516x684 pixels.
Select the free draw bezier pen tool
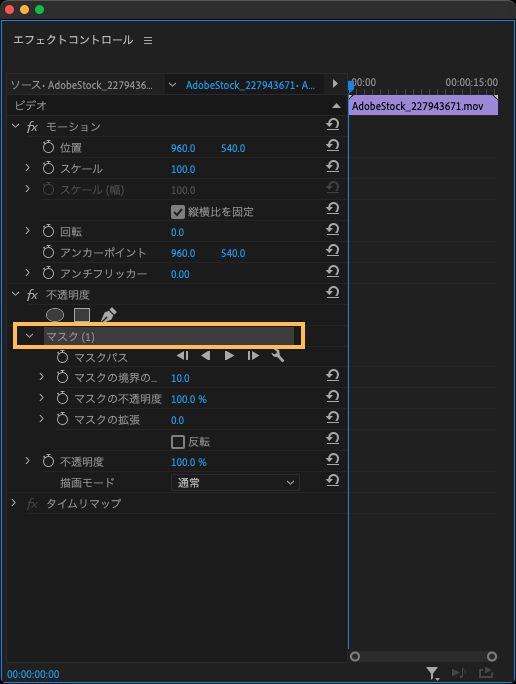coord(108,315)
